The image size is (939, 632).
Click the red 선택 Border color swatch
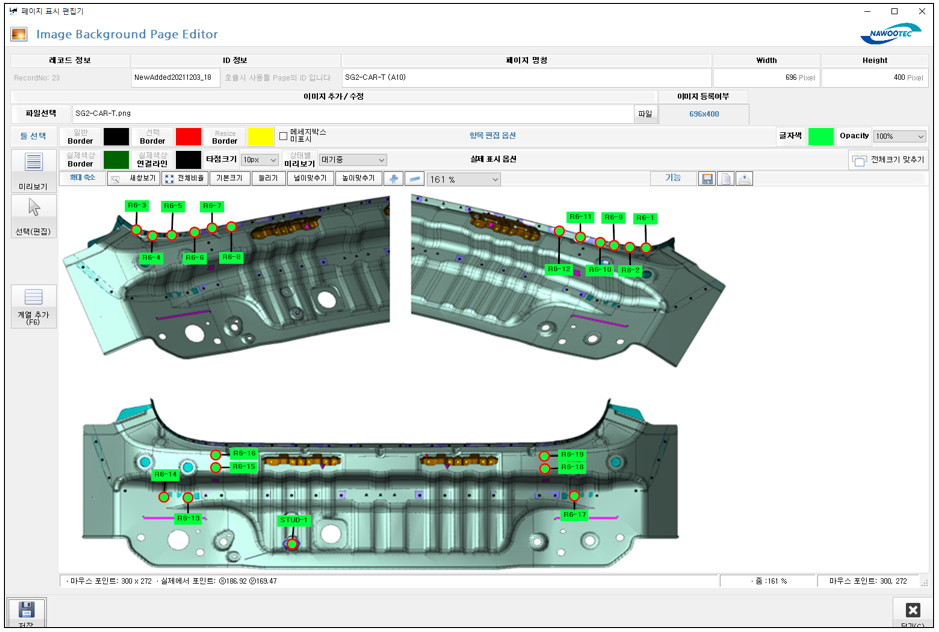point(189,136)
